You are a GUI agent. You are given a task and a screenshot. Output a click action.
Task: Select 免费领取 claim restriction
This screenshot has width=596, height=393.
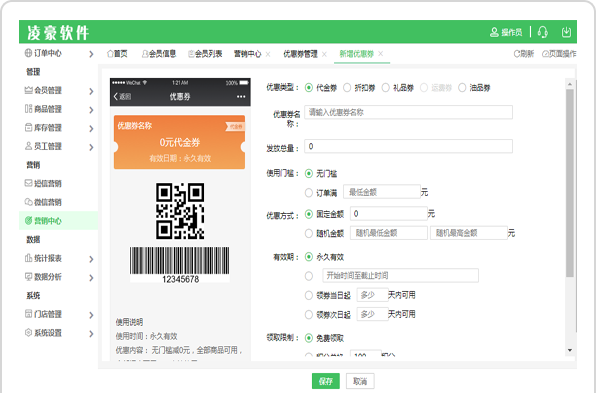pos(309,338)
